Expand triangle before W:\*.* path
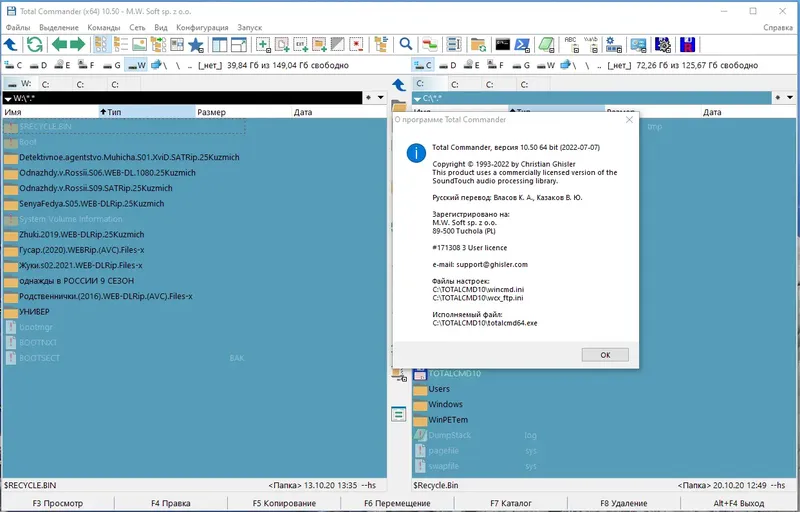 pyautogui.click(x=8, y=98)
